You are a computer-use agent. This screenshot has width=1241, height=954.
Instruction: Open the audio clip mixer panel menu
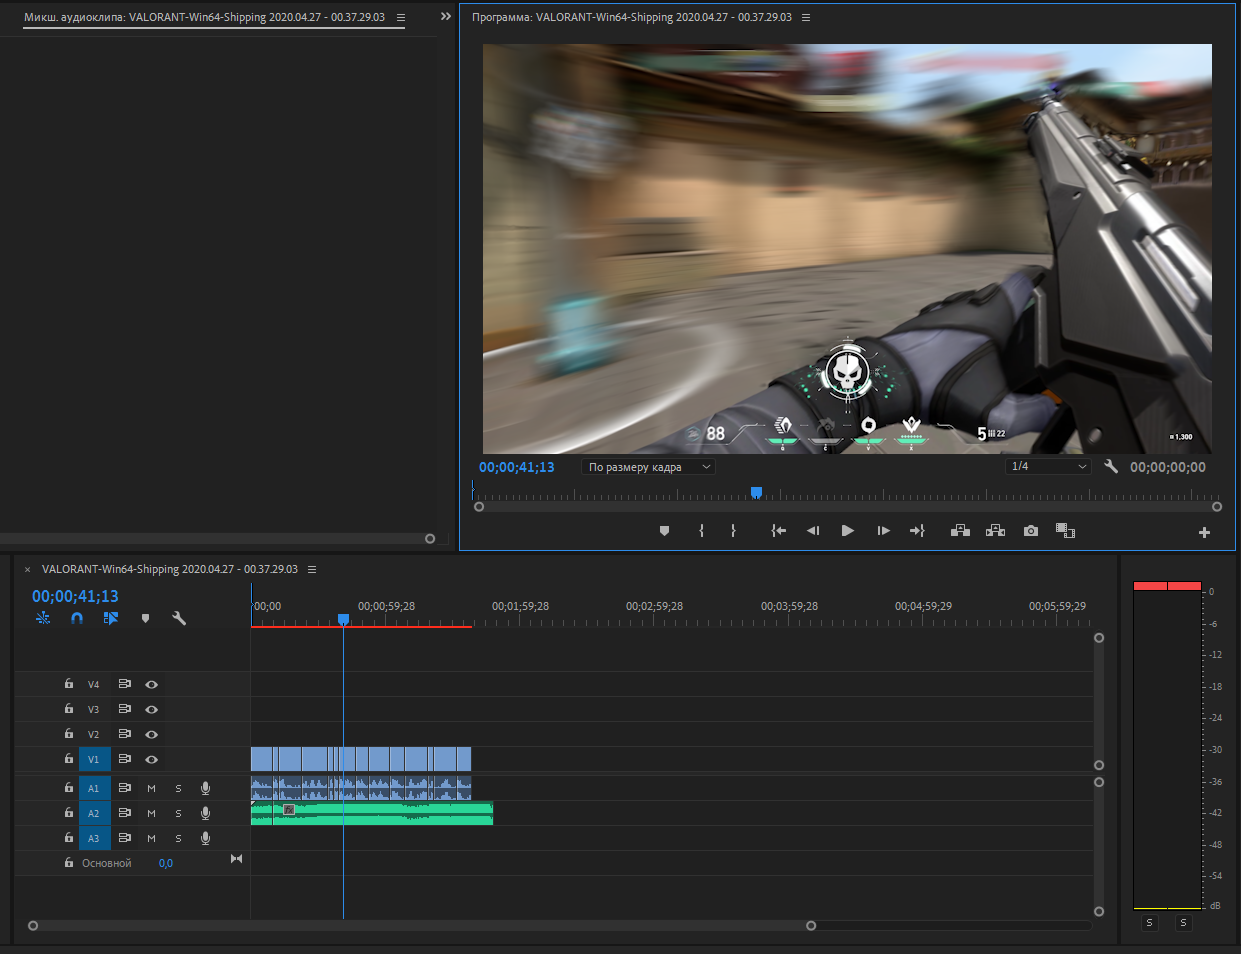click(x=401, y=17)
